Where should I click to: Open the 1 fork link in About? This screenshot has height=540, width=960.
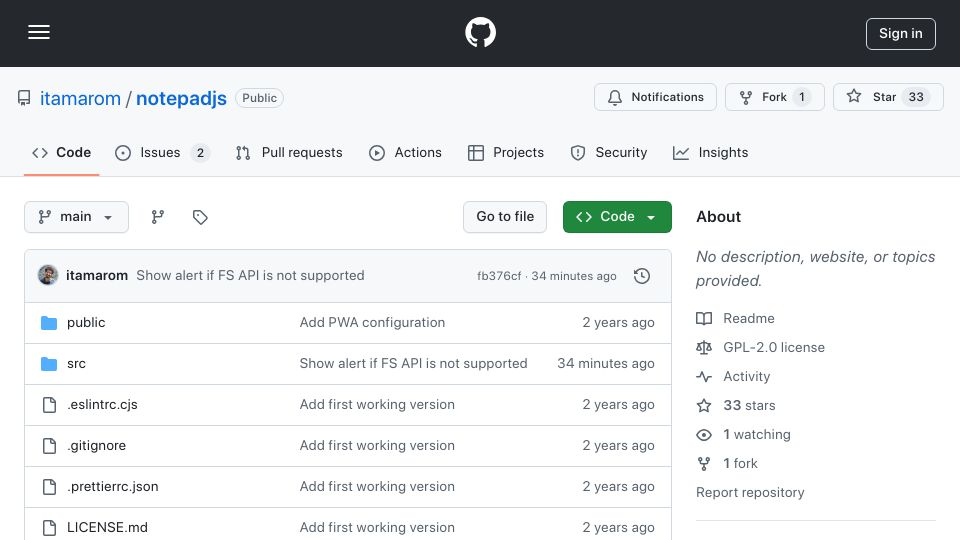coord(740,463)
